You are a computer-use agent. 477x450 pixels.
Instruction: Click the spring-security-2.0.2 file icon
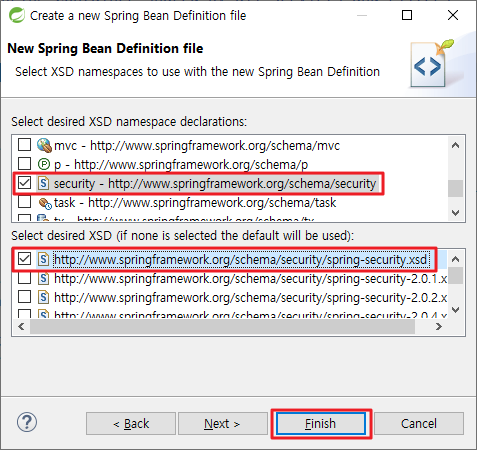[x=44, y=297]
